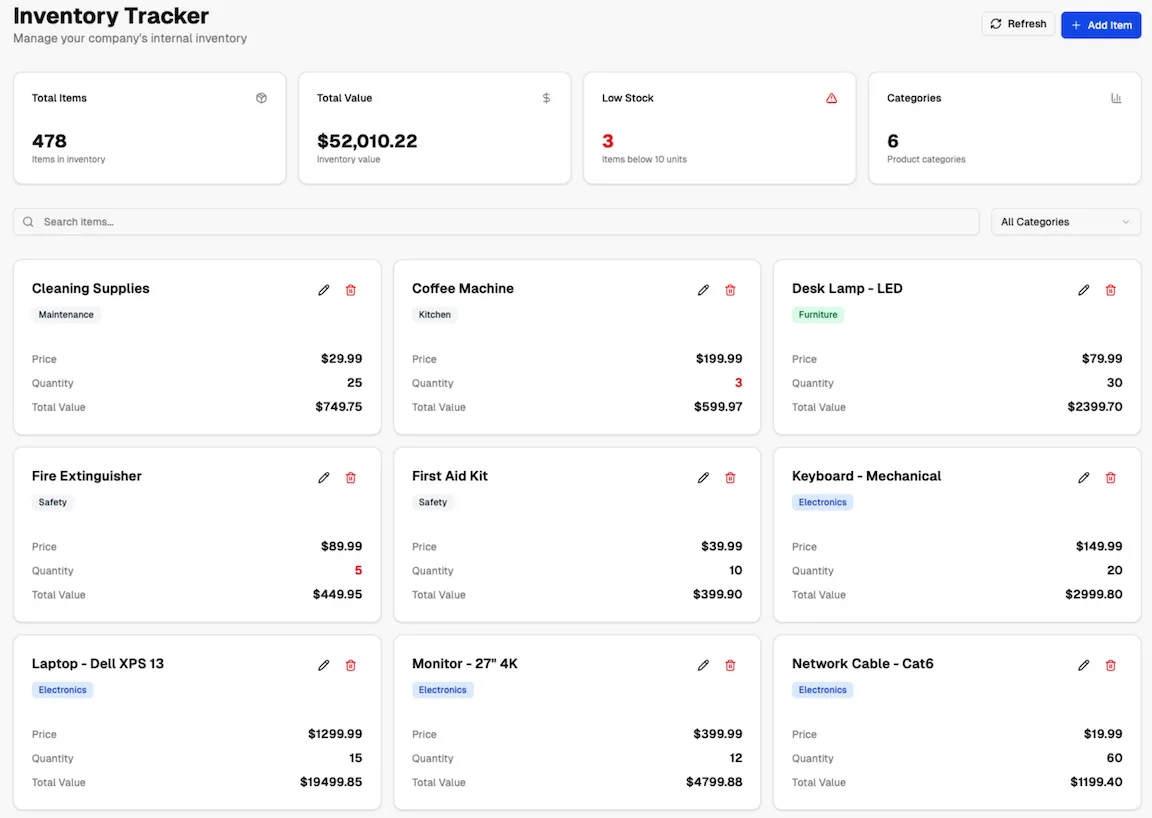
Task: Delete the Fire Extinguisher item
Action: click(350, 478)
